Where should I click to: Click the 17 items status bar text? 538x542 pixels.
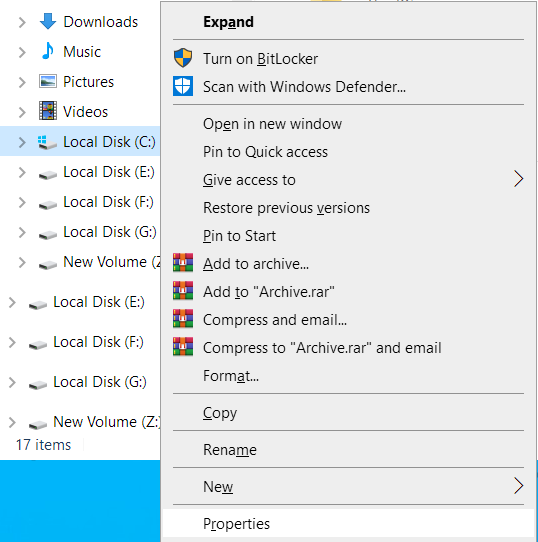44,445
